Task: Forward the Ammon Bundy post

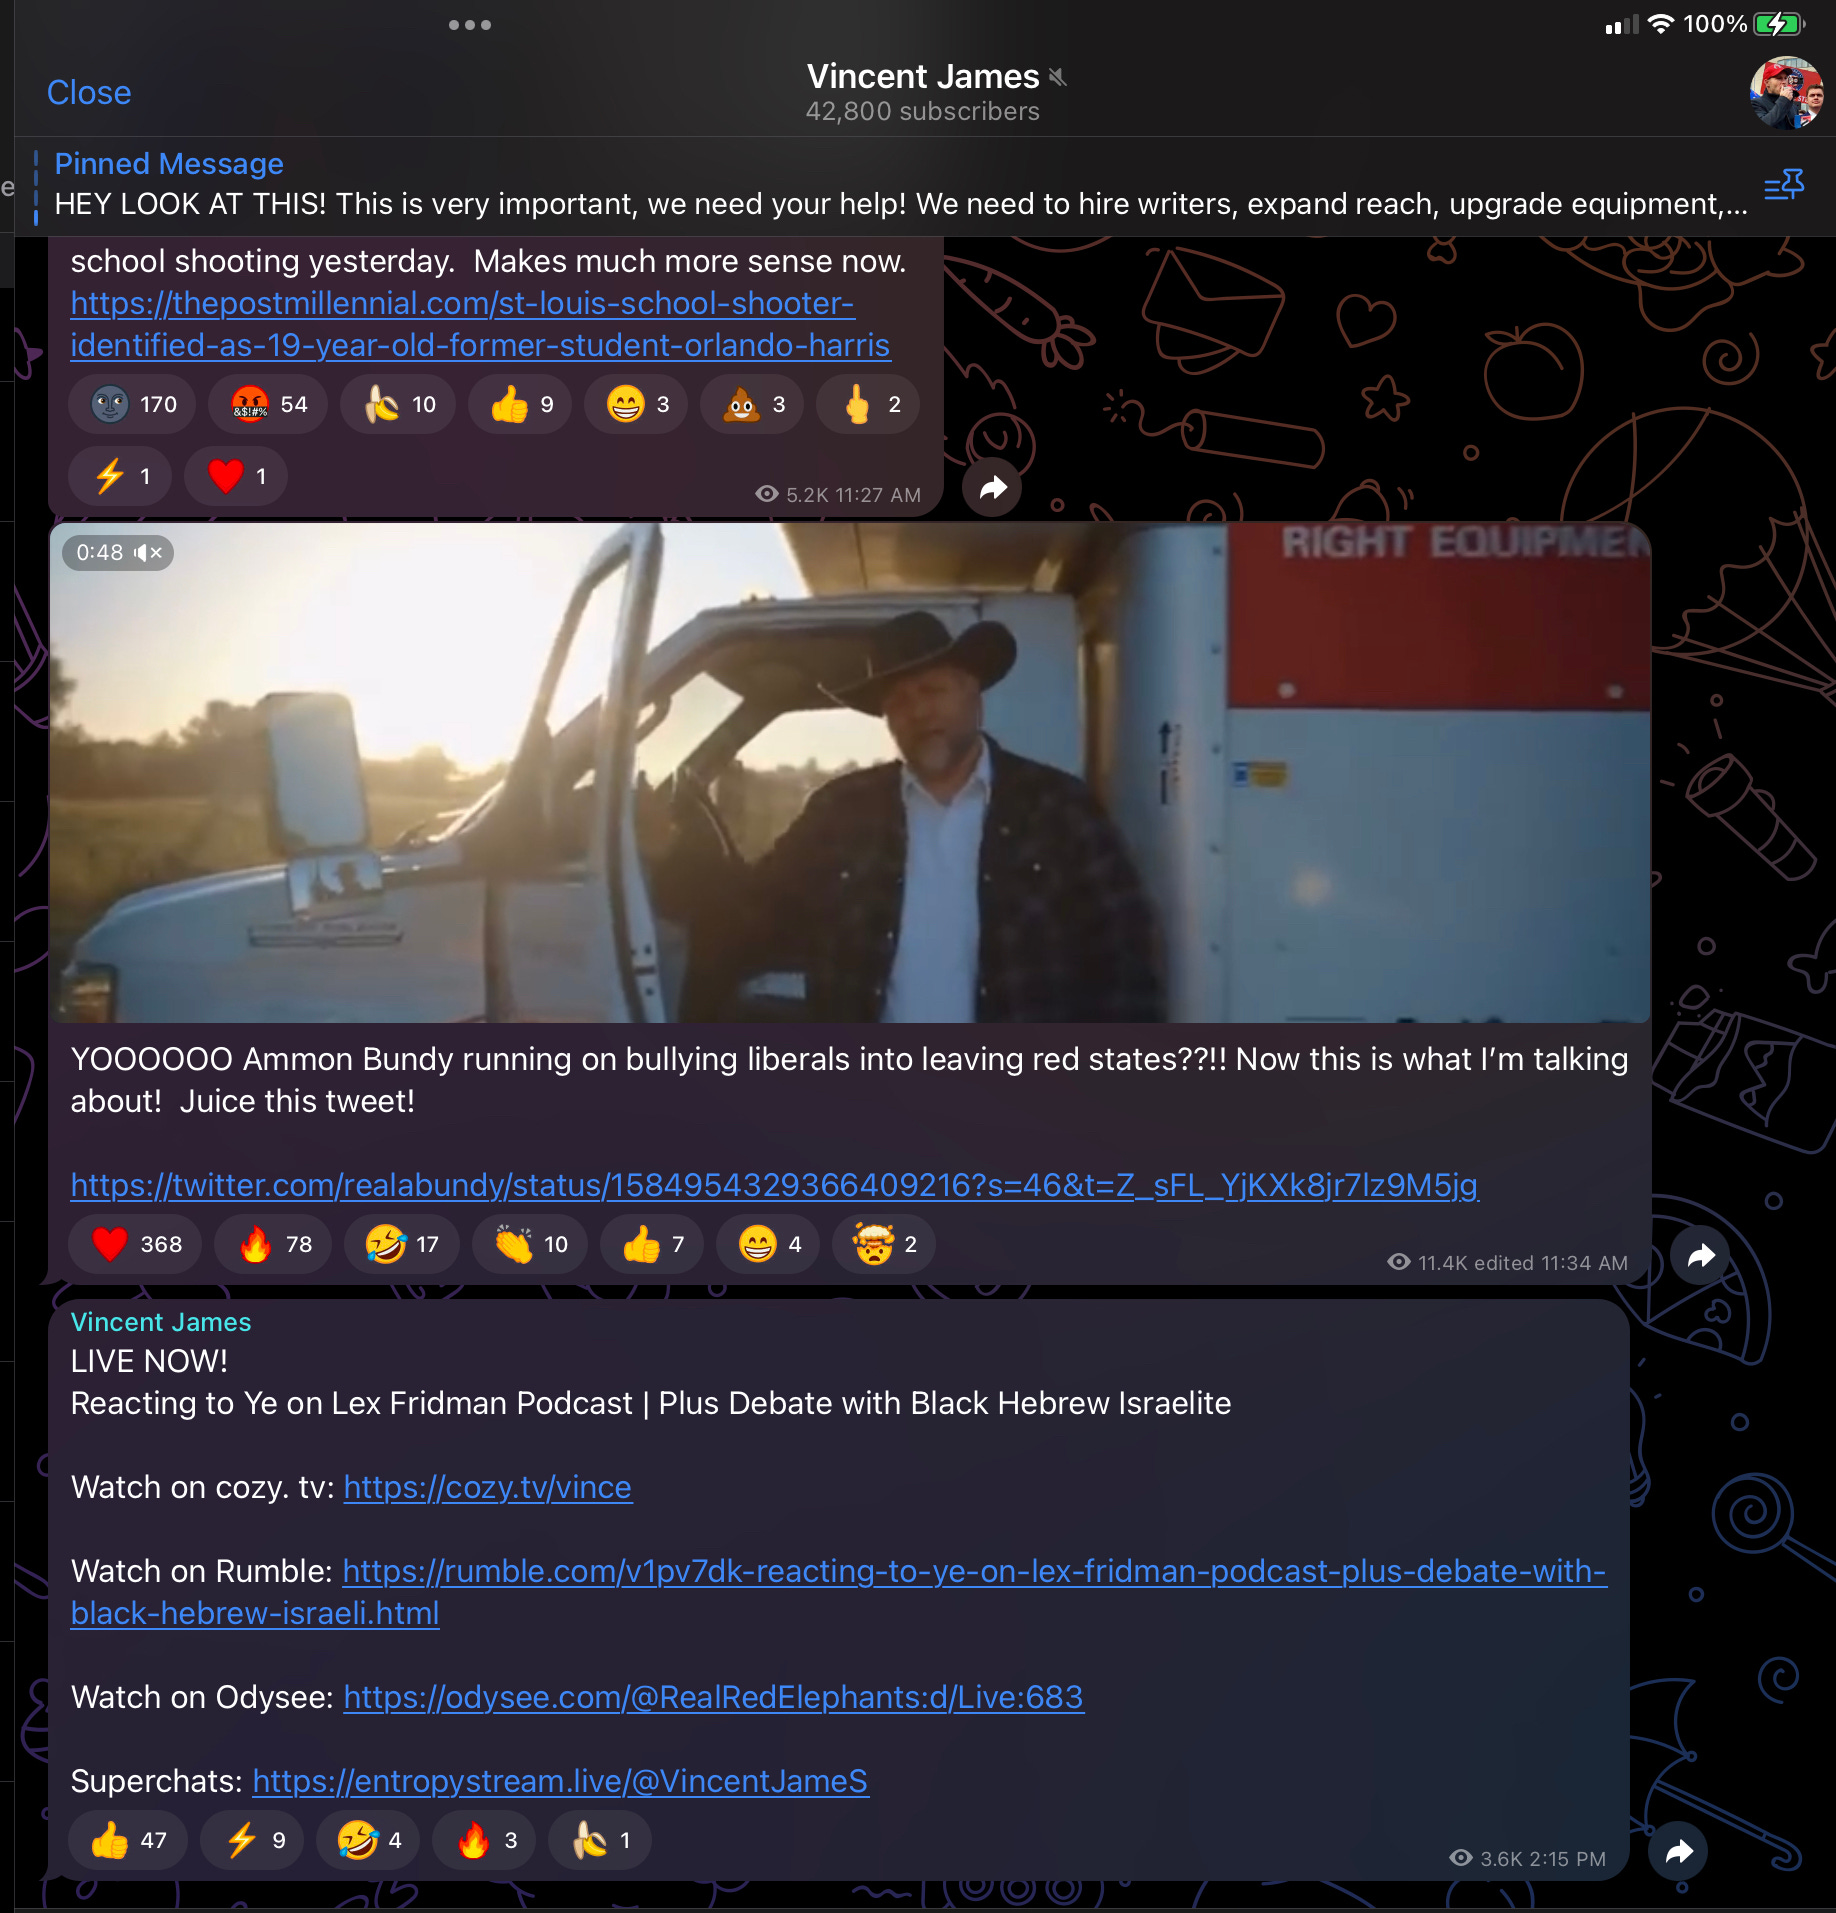Action: 1700,1255
